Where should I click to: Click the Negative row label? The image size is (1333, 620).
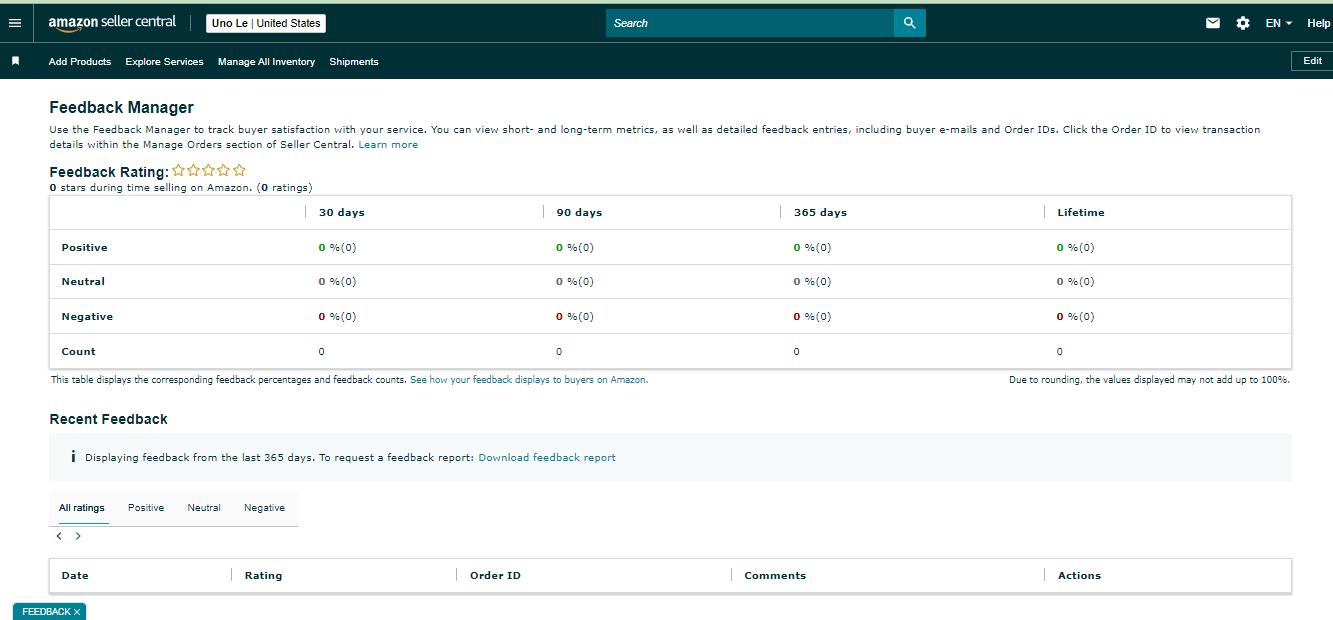[x=87, y=316]
